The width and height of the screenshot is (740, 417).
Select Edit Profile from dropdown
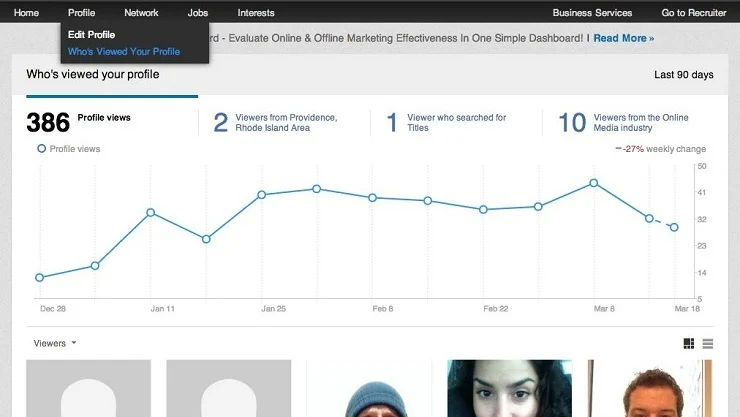pyautogui.click(x=92, y=34)
